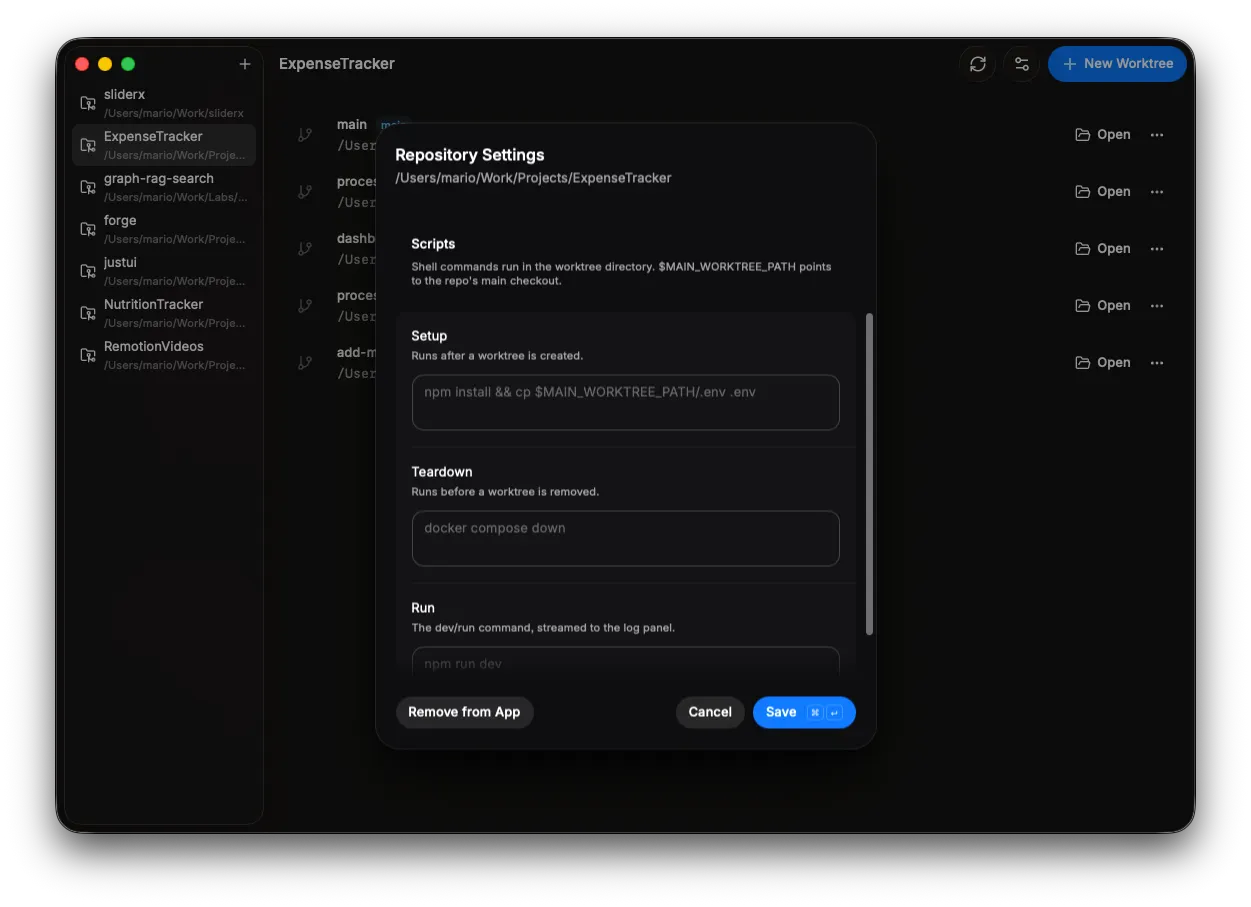This screenshot has height=907, width=1251.
Task: Click the branch icon of the main worktree
Action: (305, 135)
